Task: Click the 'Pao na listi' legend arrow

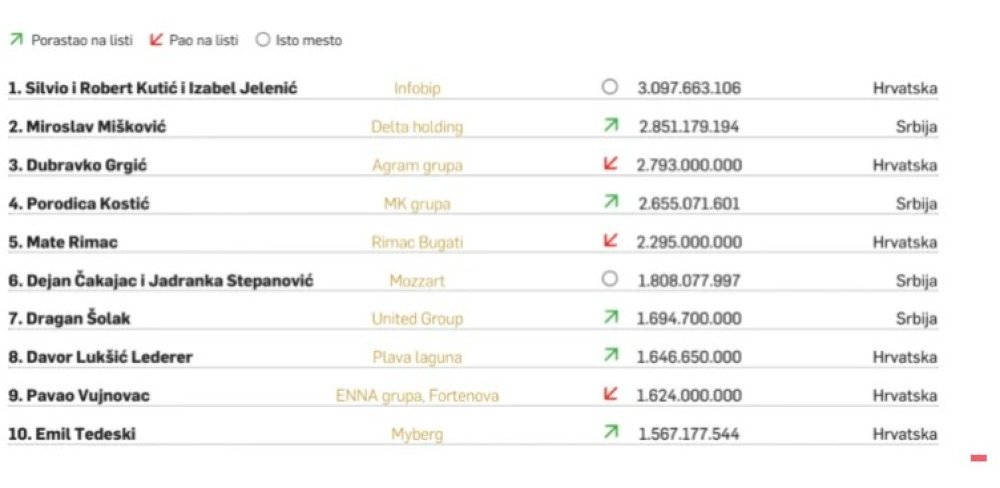Action: click(x=155, y=40)
